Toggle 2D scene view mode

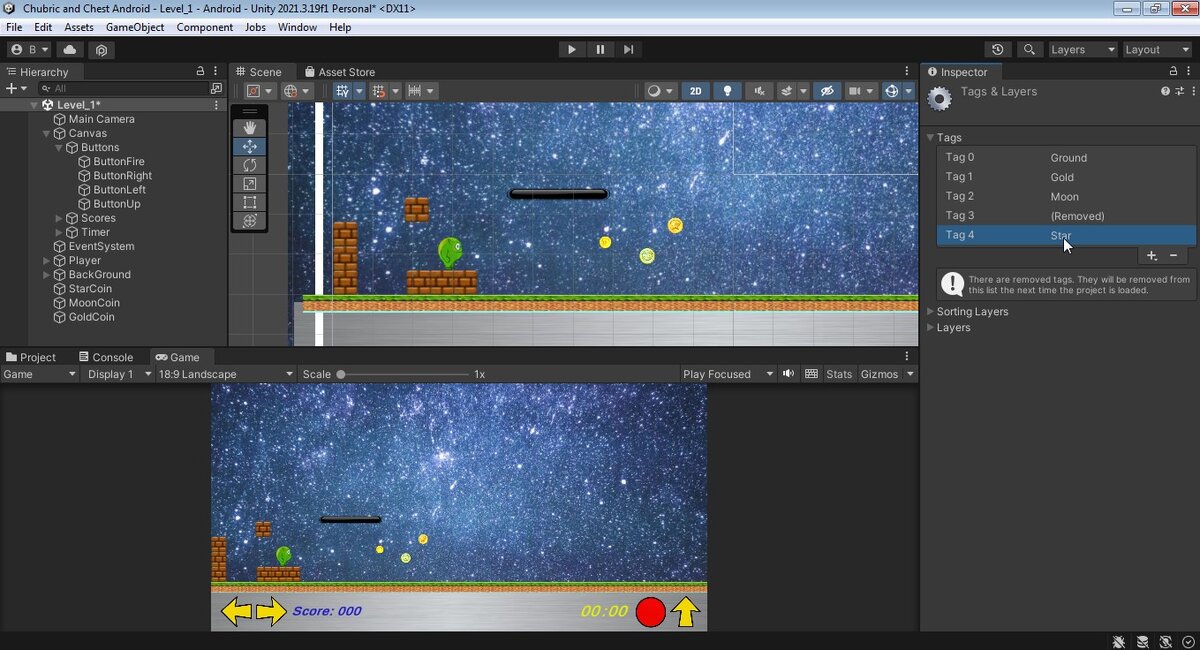point(696,91)
